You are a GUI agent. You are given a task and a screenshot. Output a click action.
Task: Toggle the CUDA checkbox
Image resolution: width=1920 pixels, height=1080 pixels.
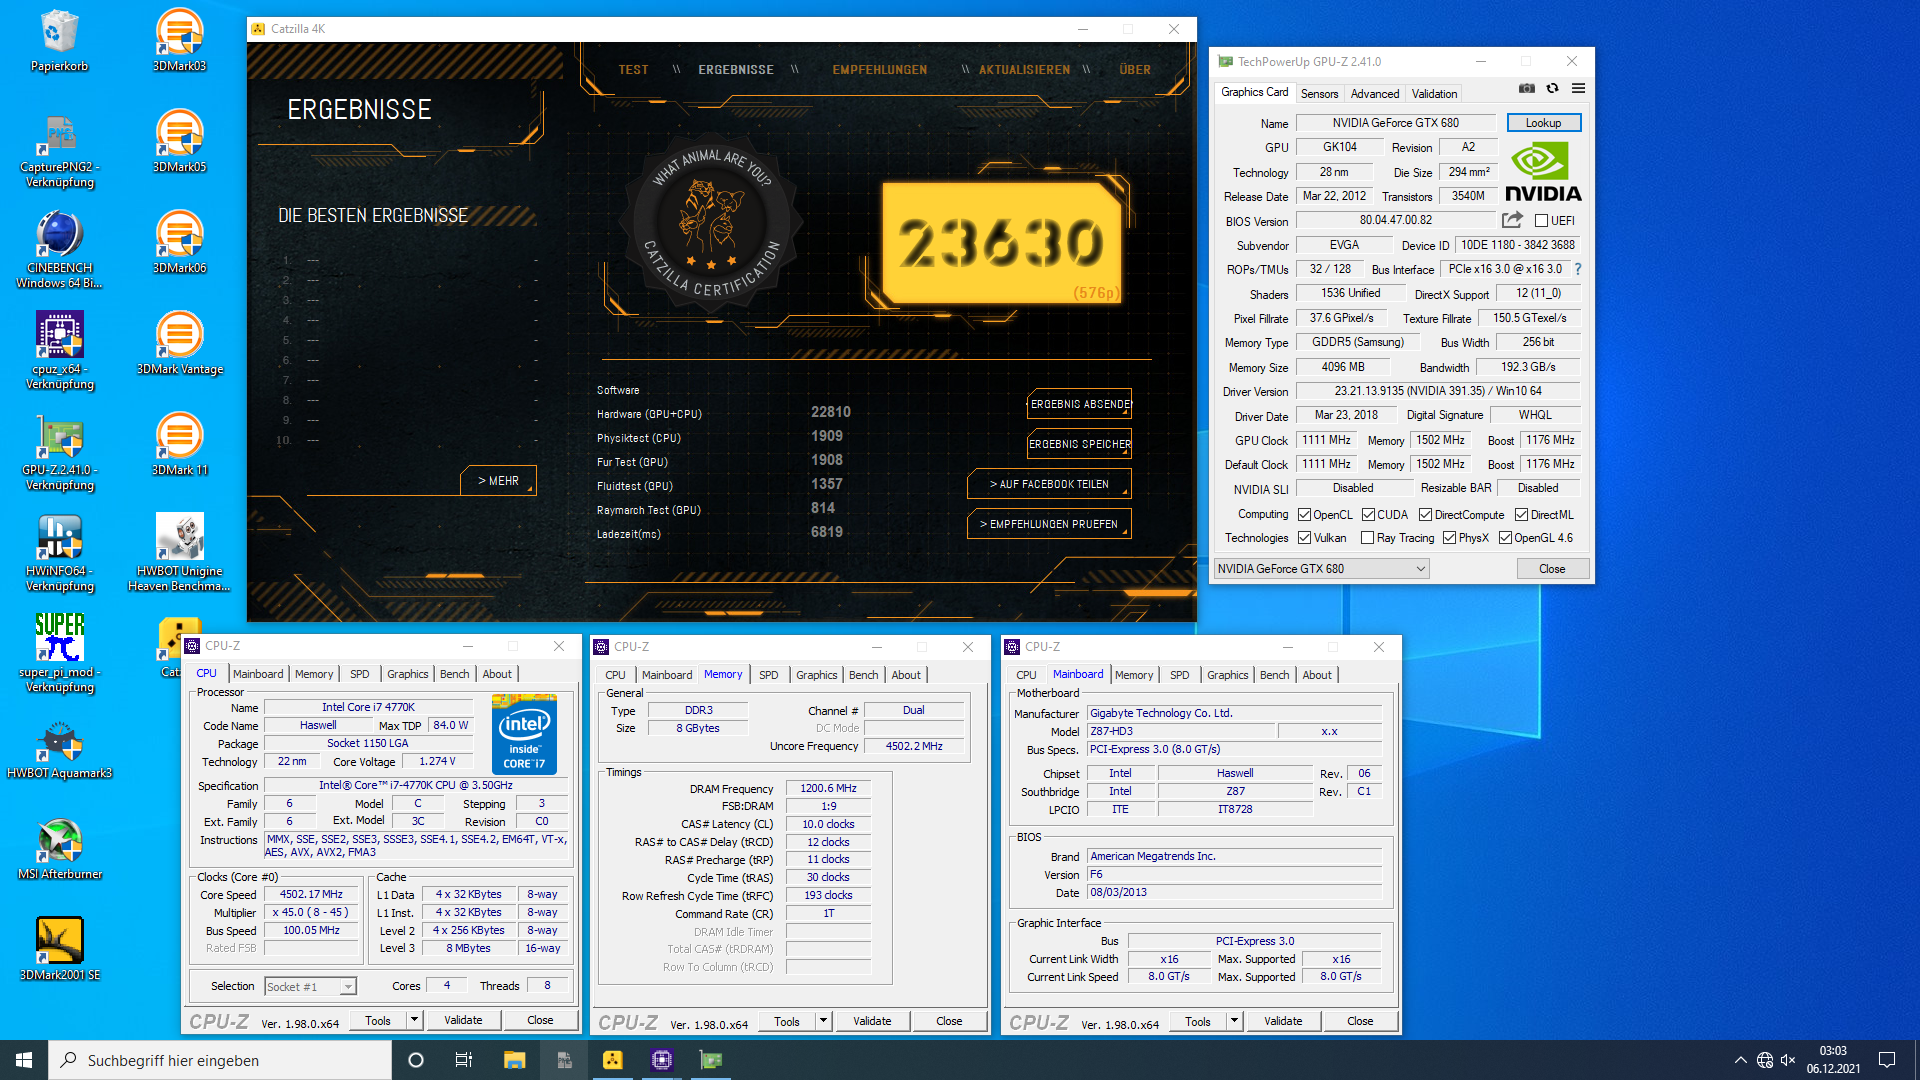(x=1368, y=515)
